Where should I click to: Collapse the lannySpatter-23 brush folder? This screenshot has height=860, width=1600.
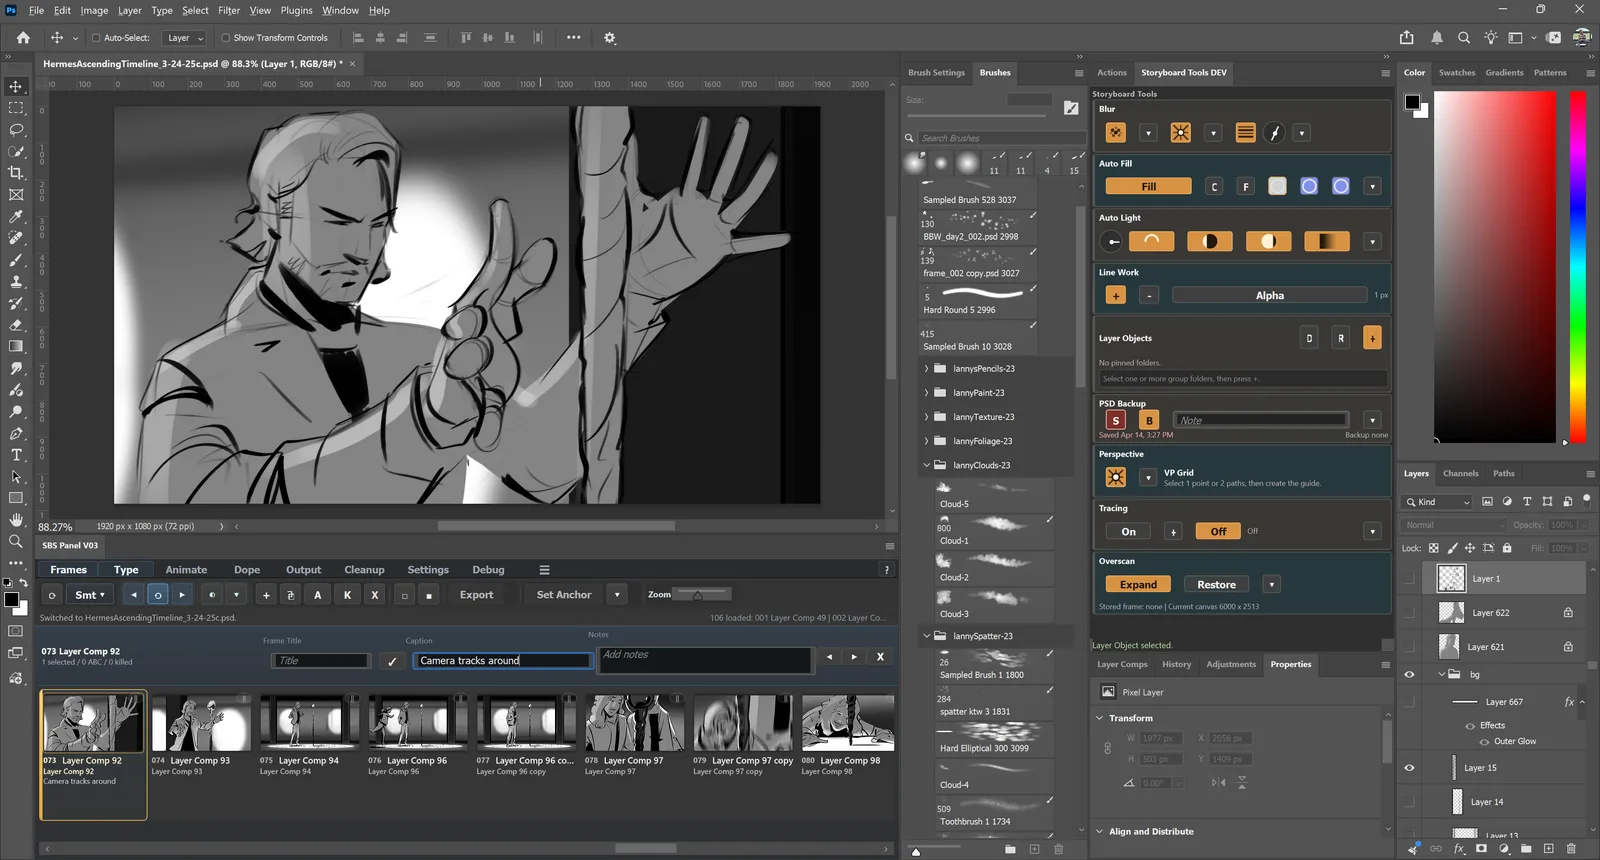(x=926, y=636)
